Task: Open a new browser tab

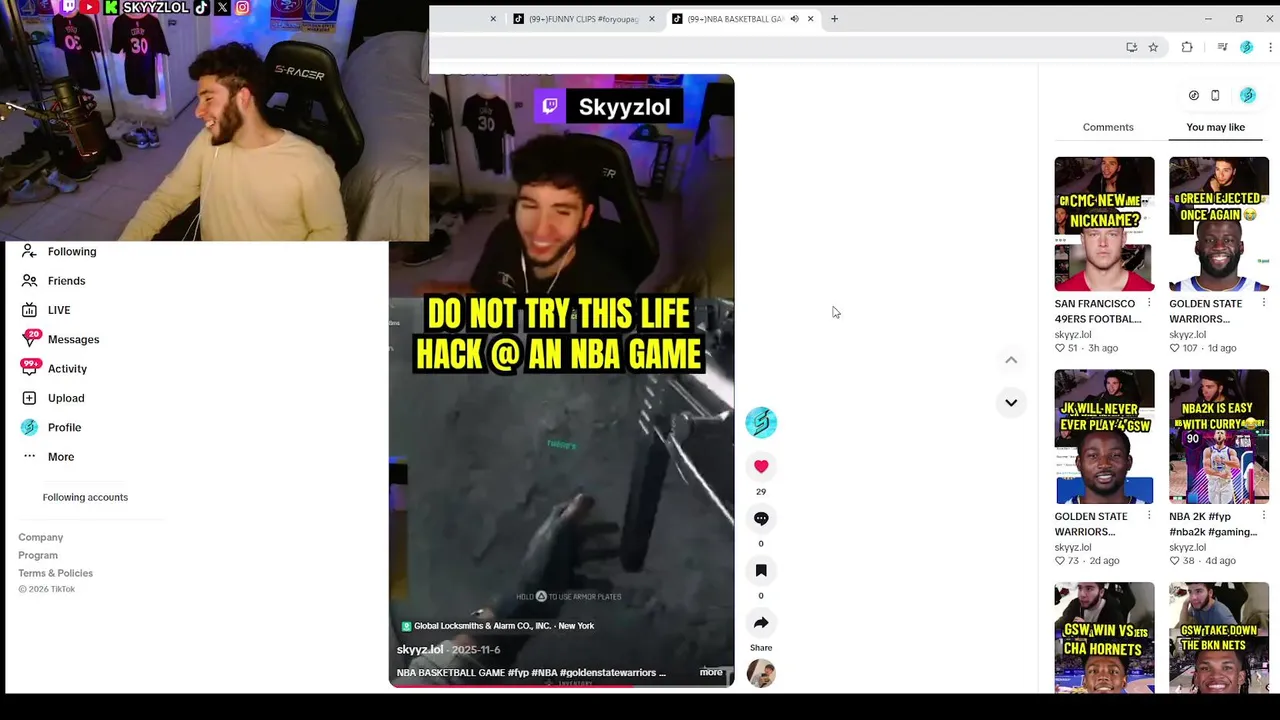Action: (x=834, y=19)
